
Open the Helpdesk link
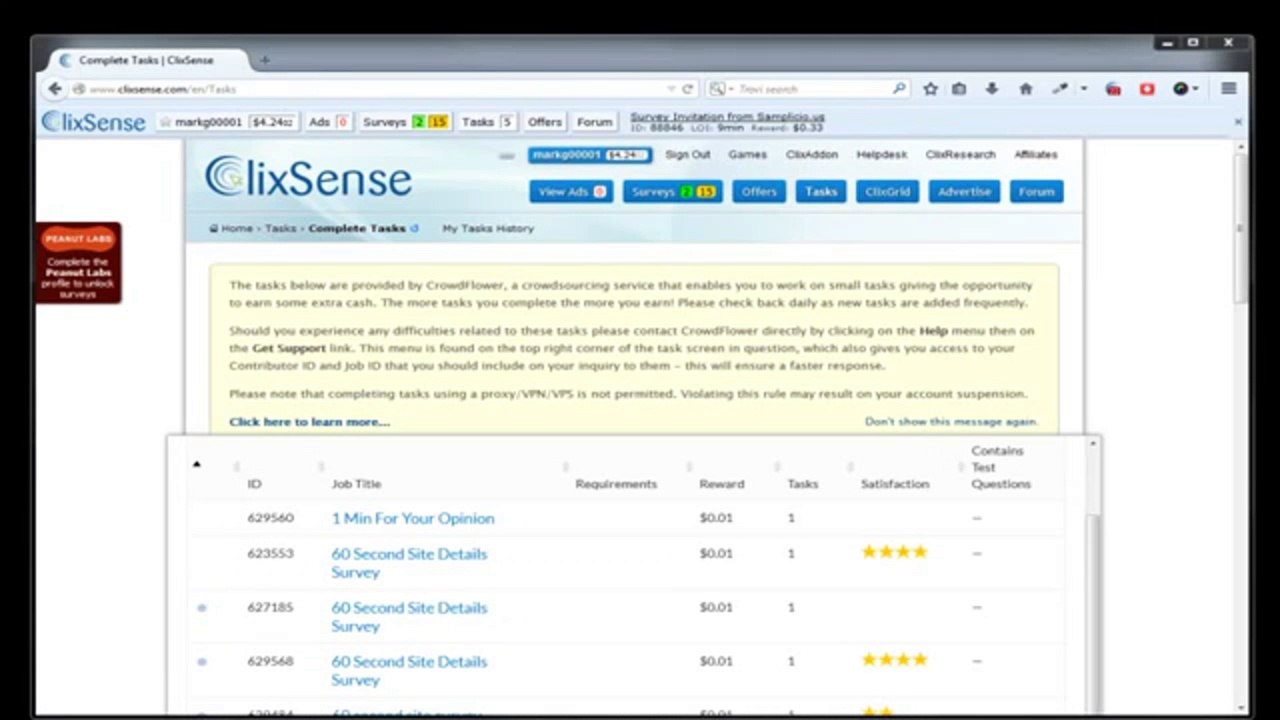[882, 155]
